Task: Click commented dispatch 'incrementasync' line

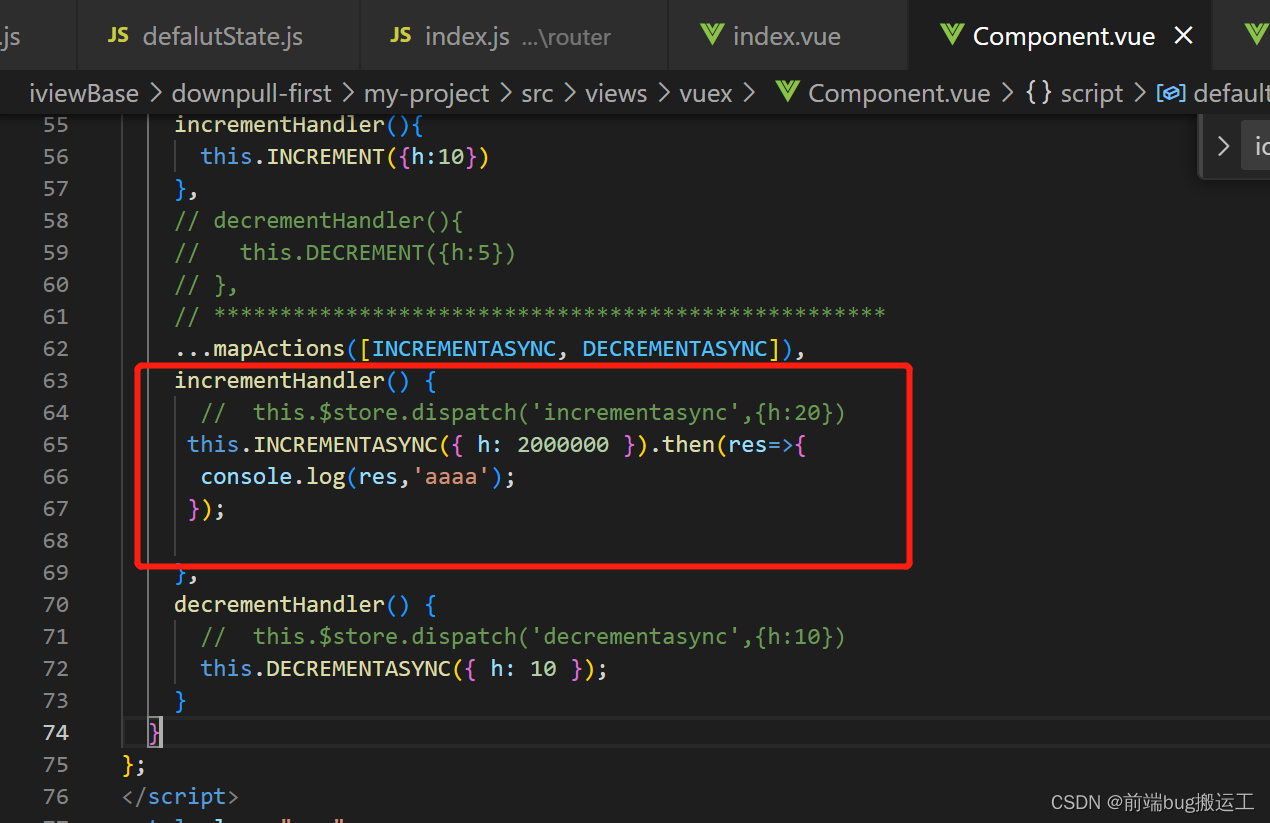Action: coord(523,413)
